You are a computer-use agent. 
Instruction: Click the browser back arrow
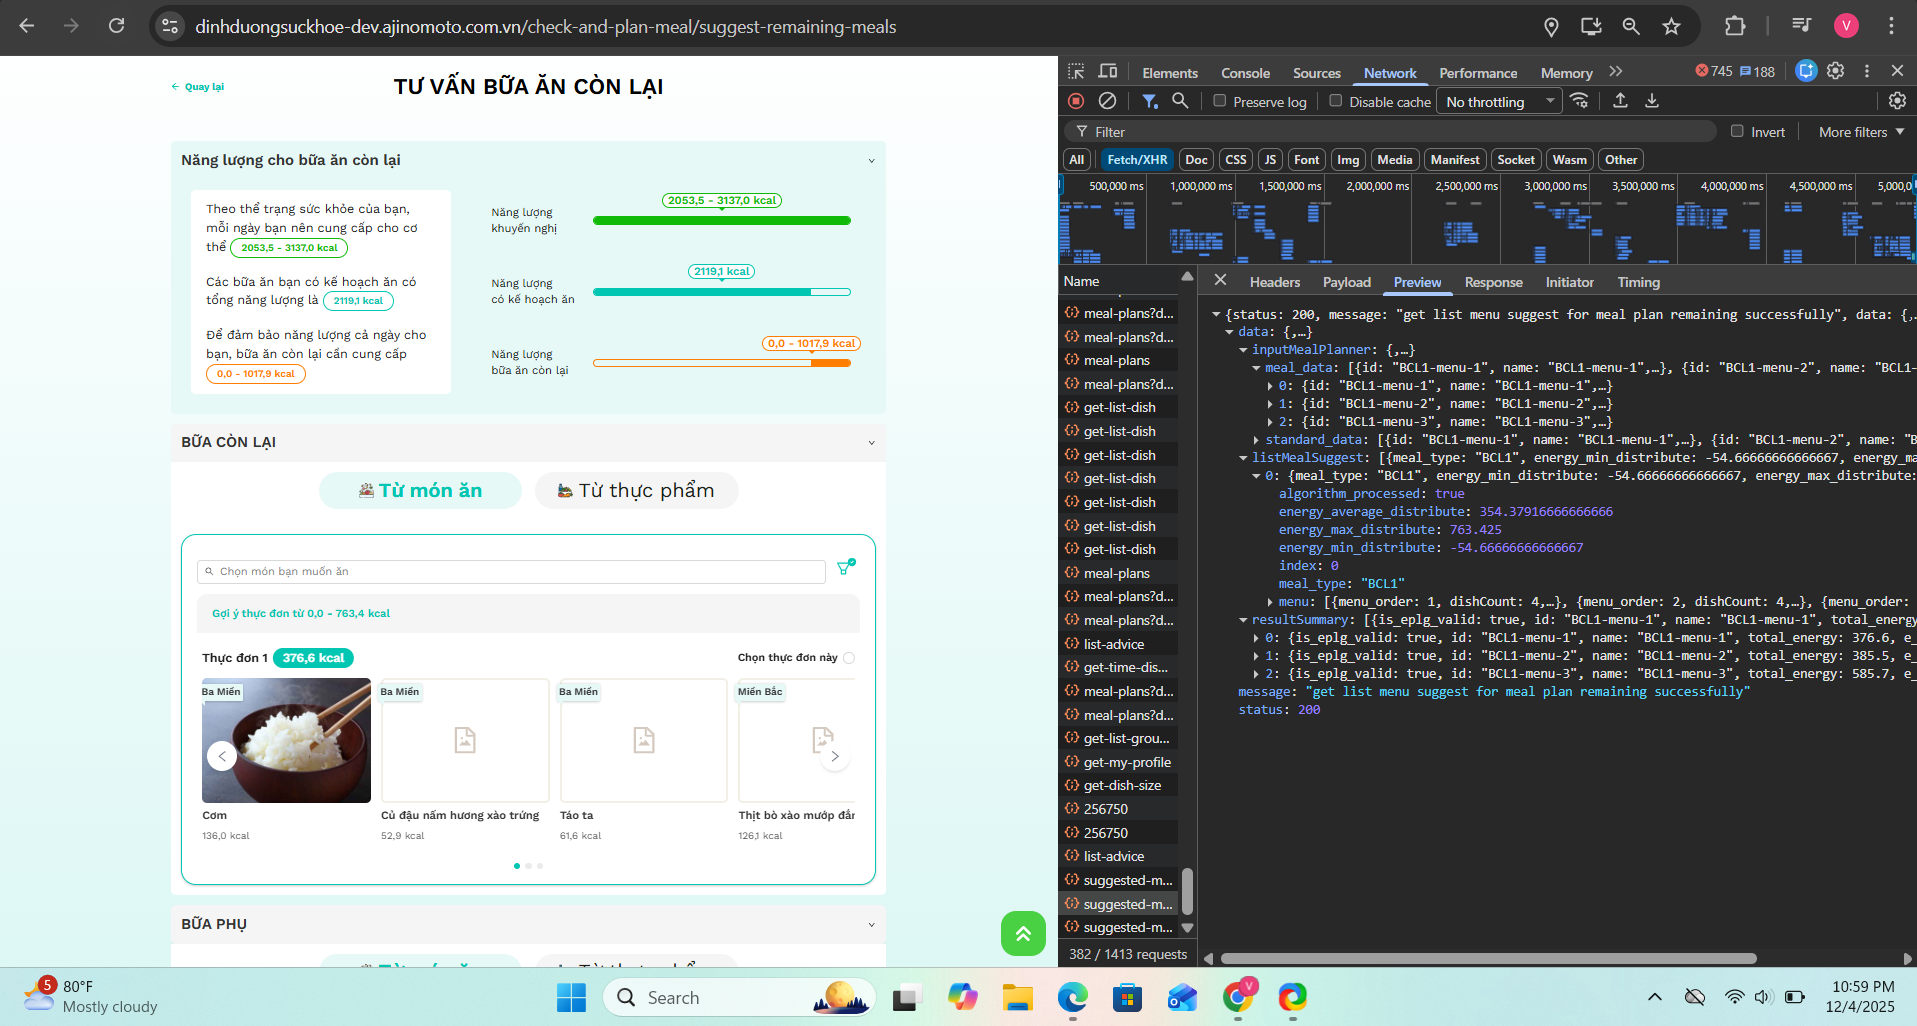click(x=27, y=26)
